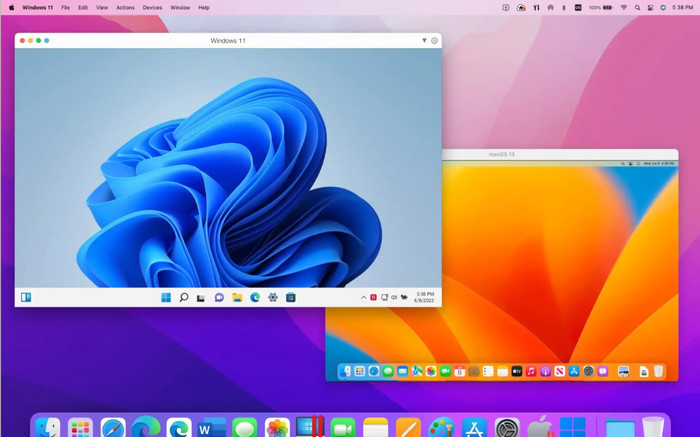Open the Apple menu
This screenshot has height=437, width=700.
12,8
